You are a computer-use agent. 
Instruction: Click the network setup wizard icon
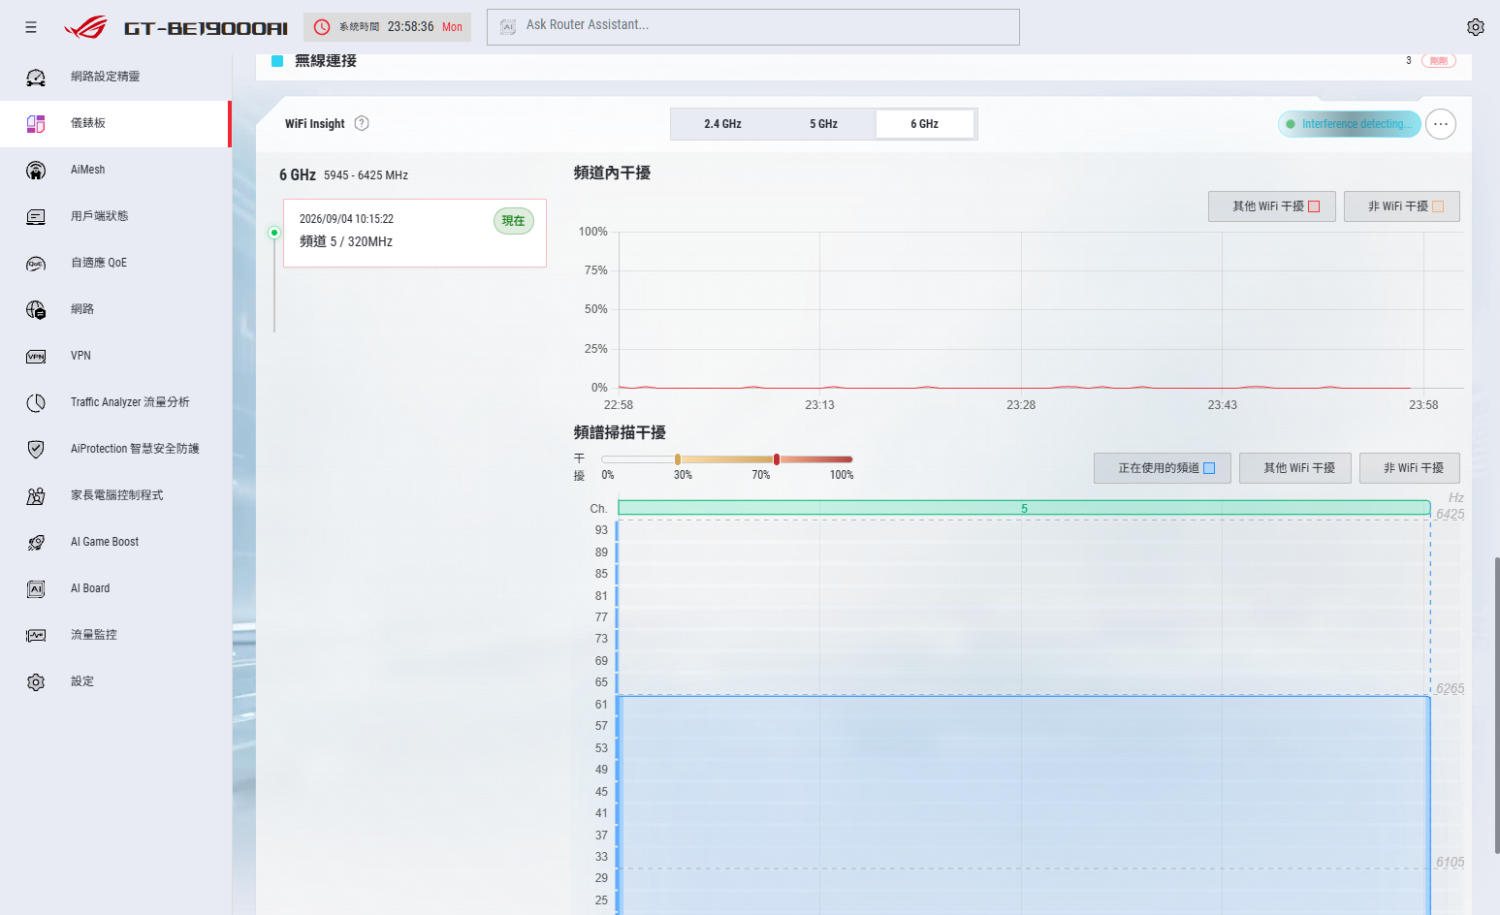(x=36, y=77)
